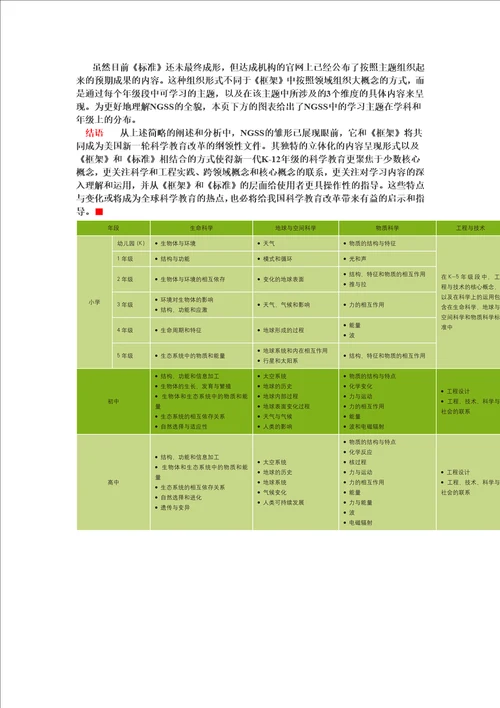Click '结构、功能和应激' in grade 3 row

184,310
